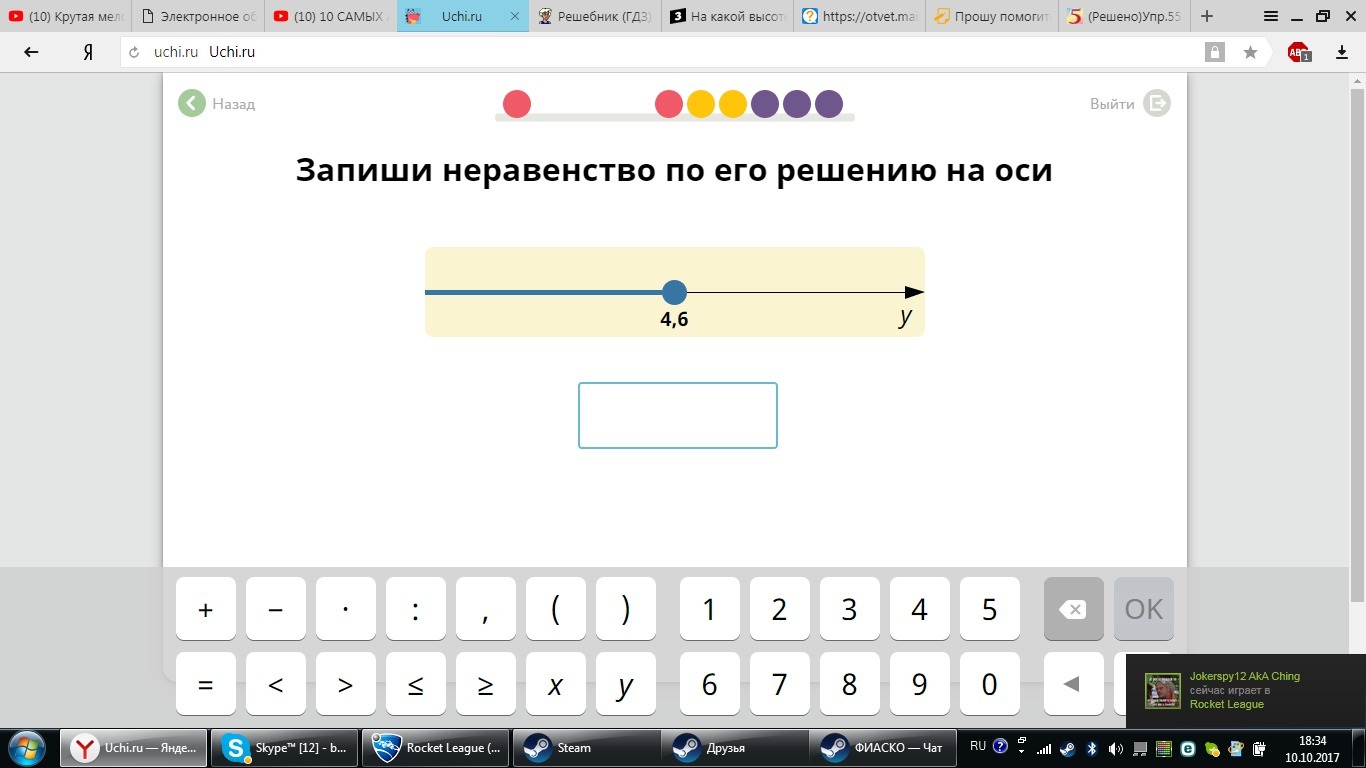Click the security lock in the address bar
The width and height of the screenshot is (1366, 768).
click(x=1214, y=51)
